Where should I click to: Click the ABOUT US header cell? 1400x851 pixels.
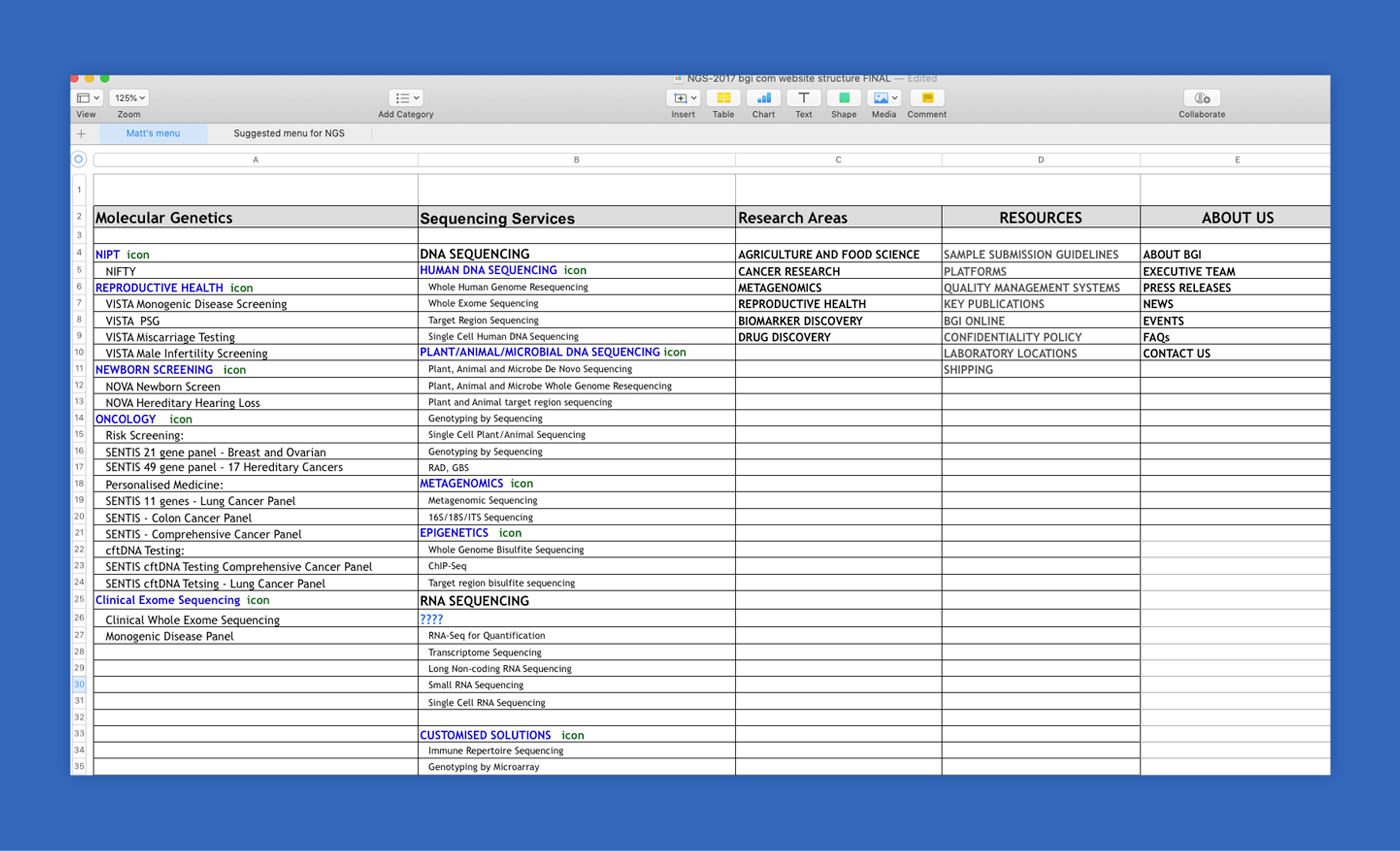pyautogui.click(x=1237, y=217)
